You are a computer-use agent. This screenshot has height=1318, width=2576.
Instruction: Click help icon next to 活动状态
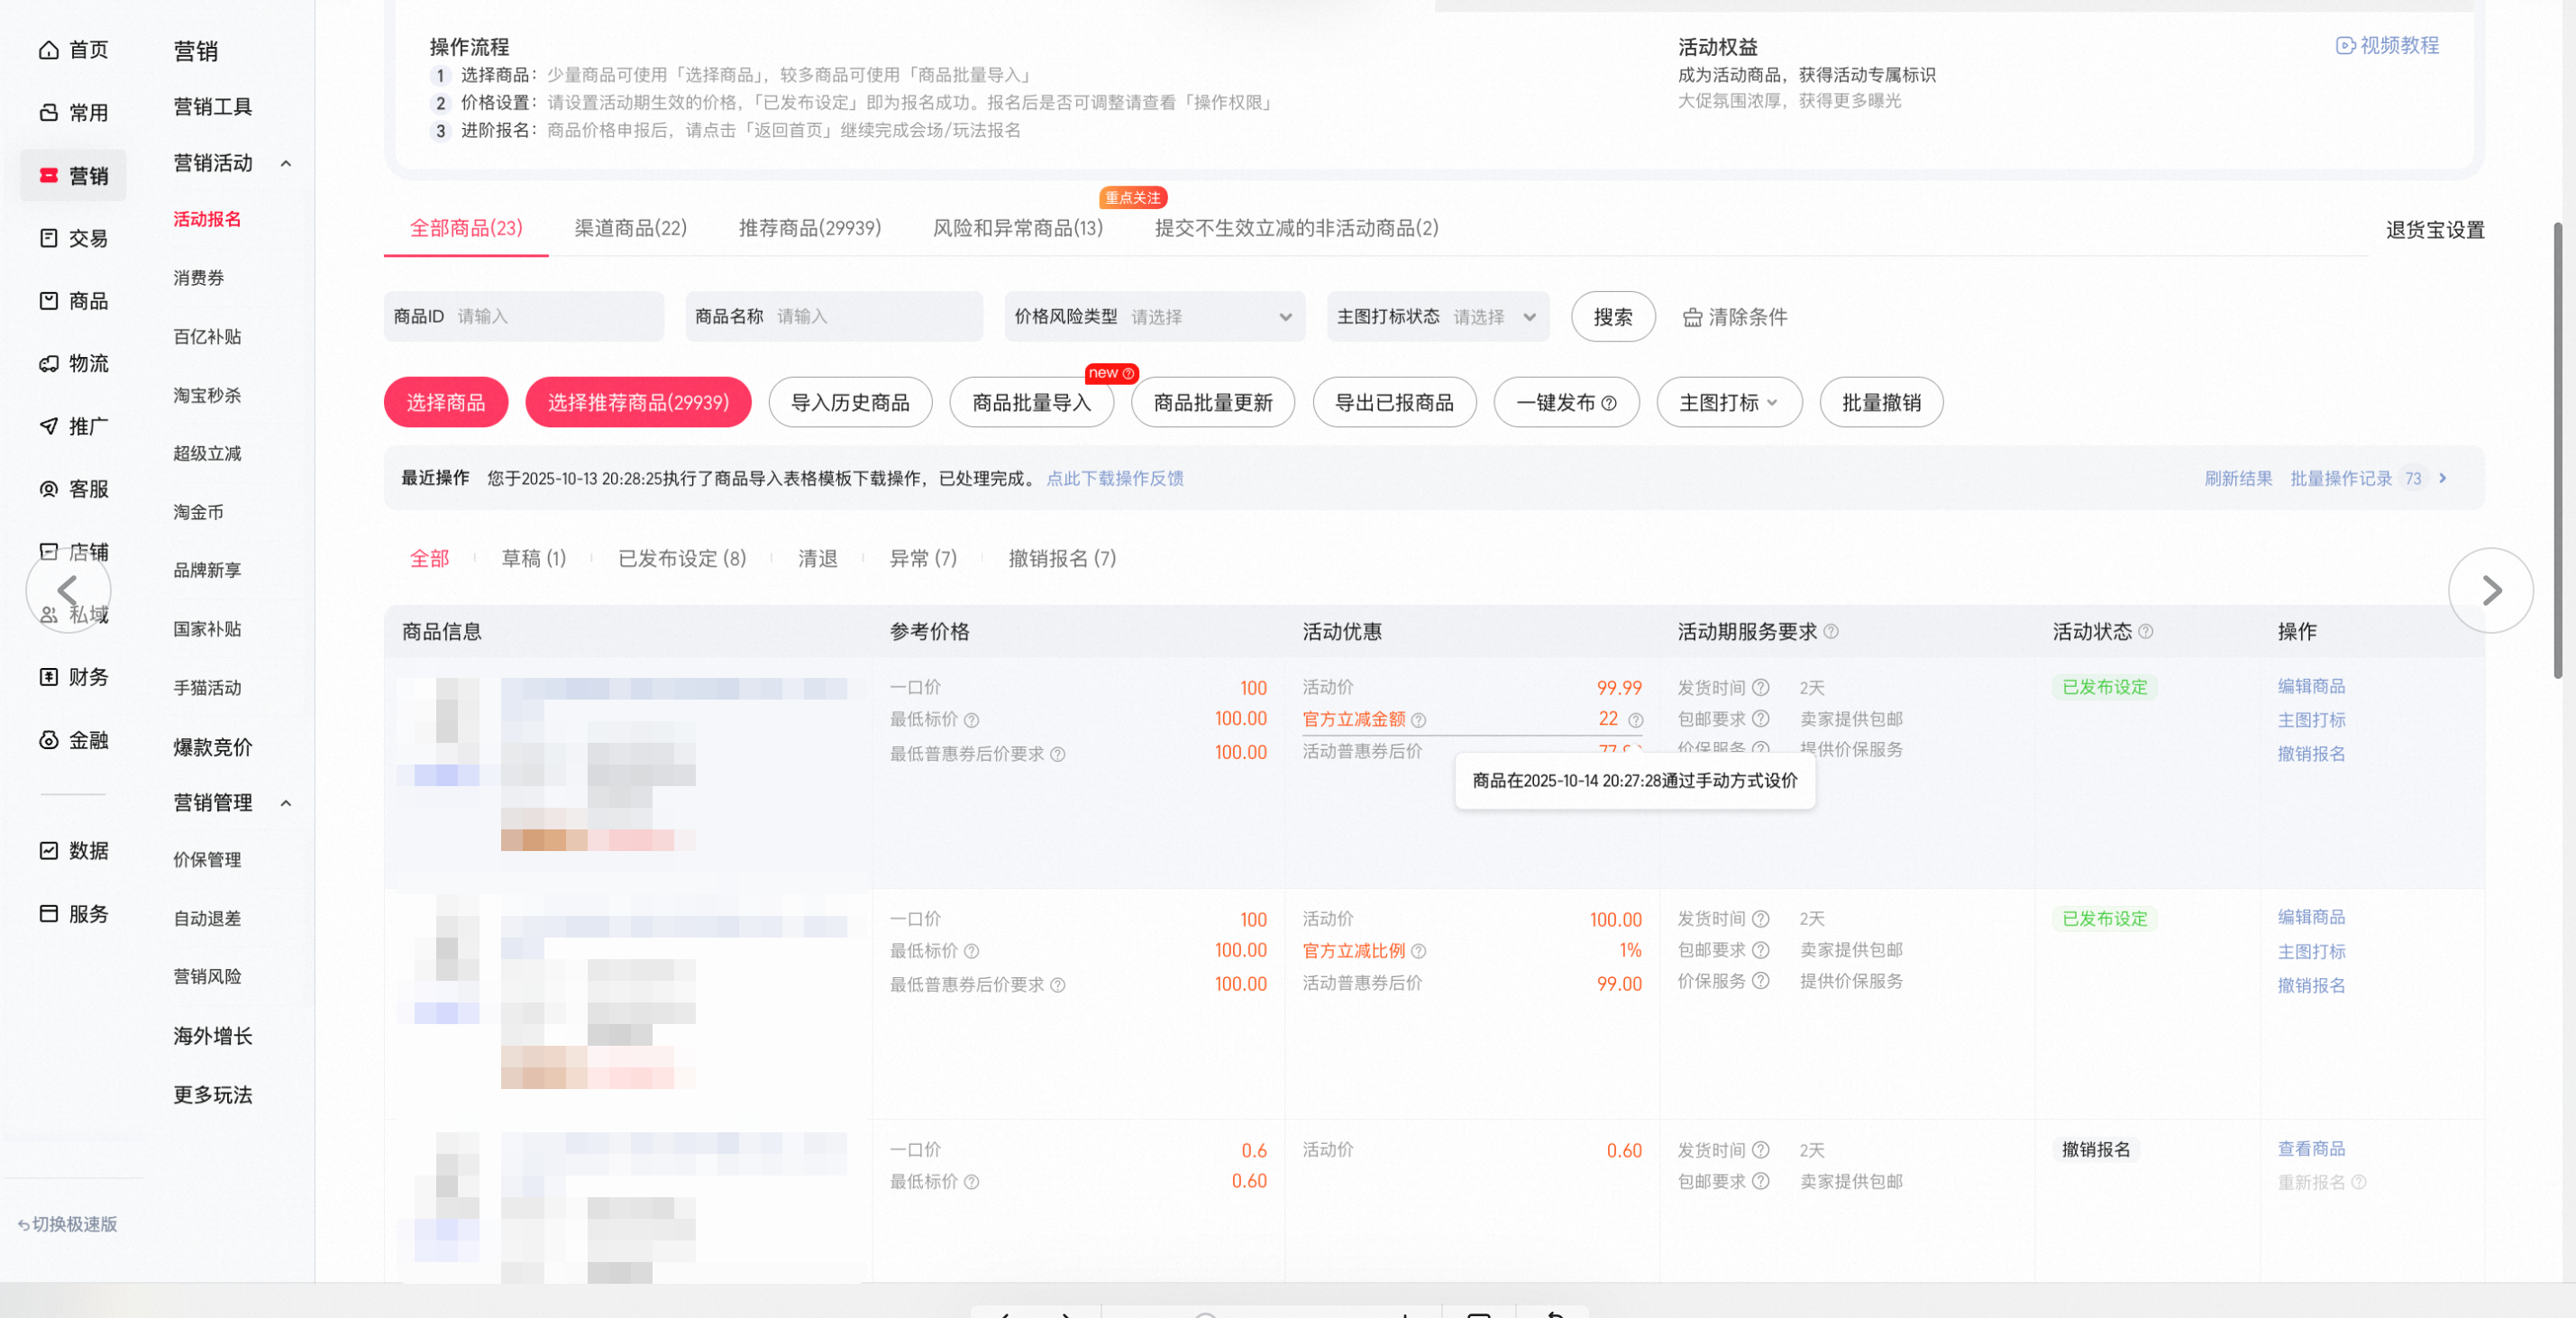pyautogui.click(x=2145, y=632)
